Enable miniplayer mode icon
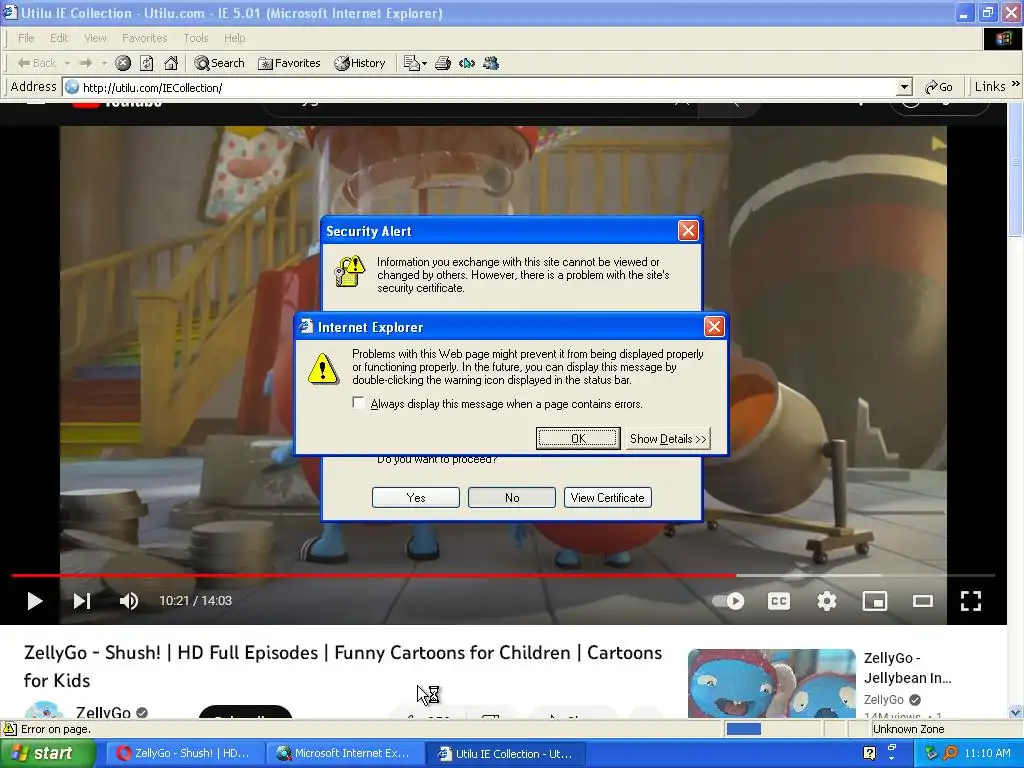 (x=874, y=601)
